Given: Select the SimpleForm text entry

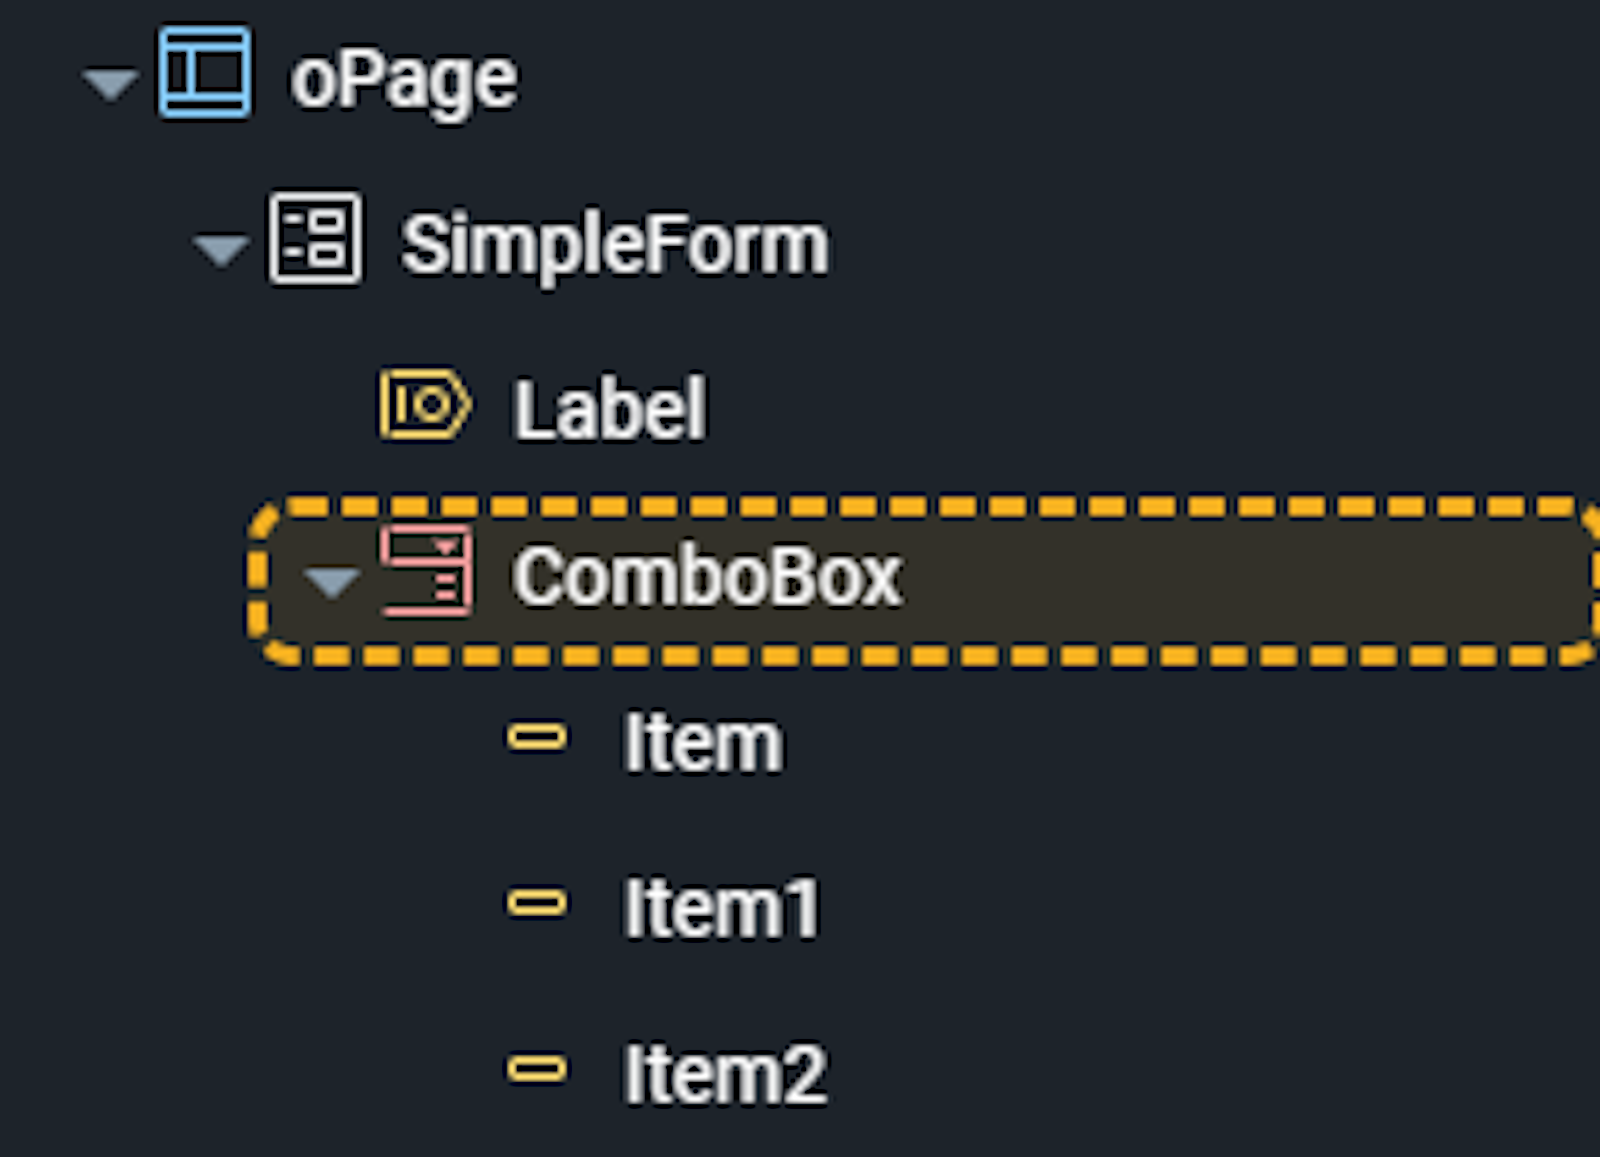Looking at the screenshot, I should tap(614, 244).
